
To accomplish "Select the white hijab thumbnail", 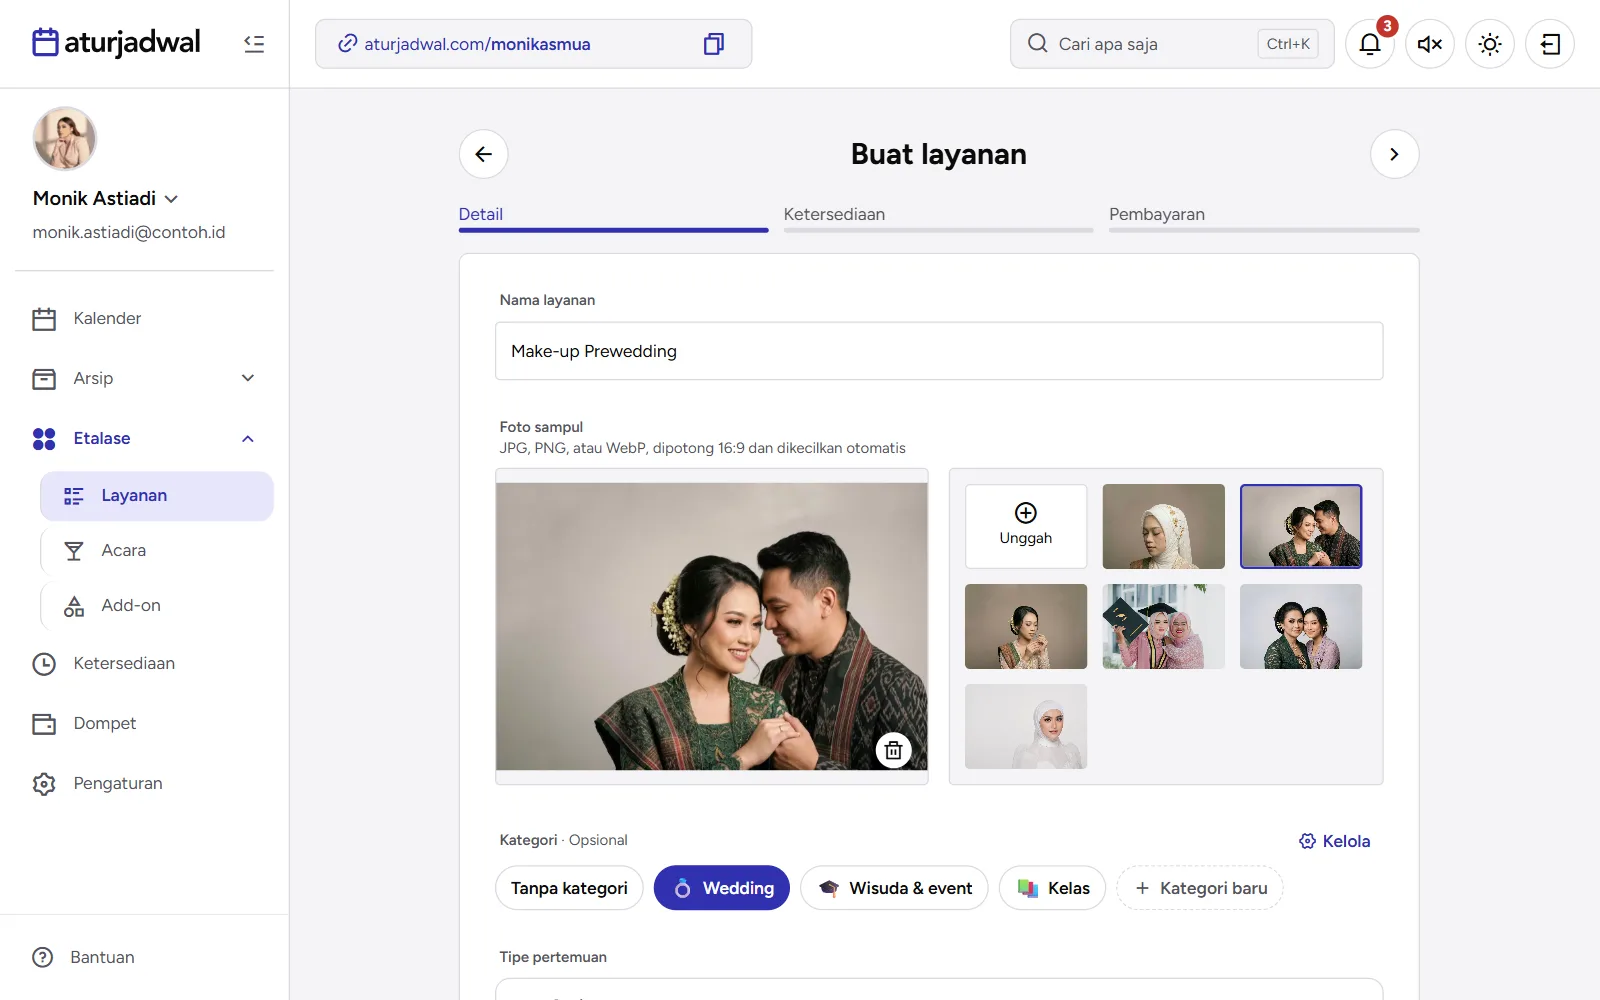I will pos(1026,726).
